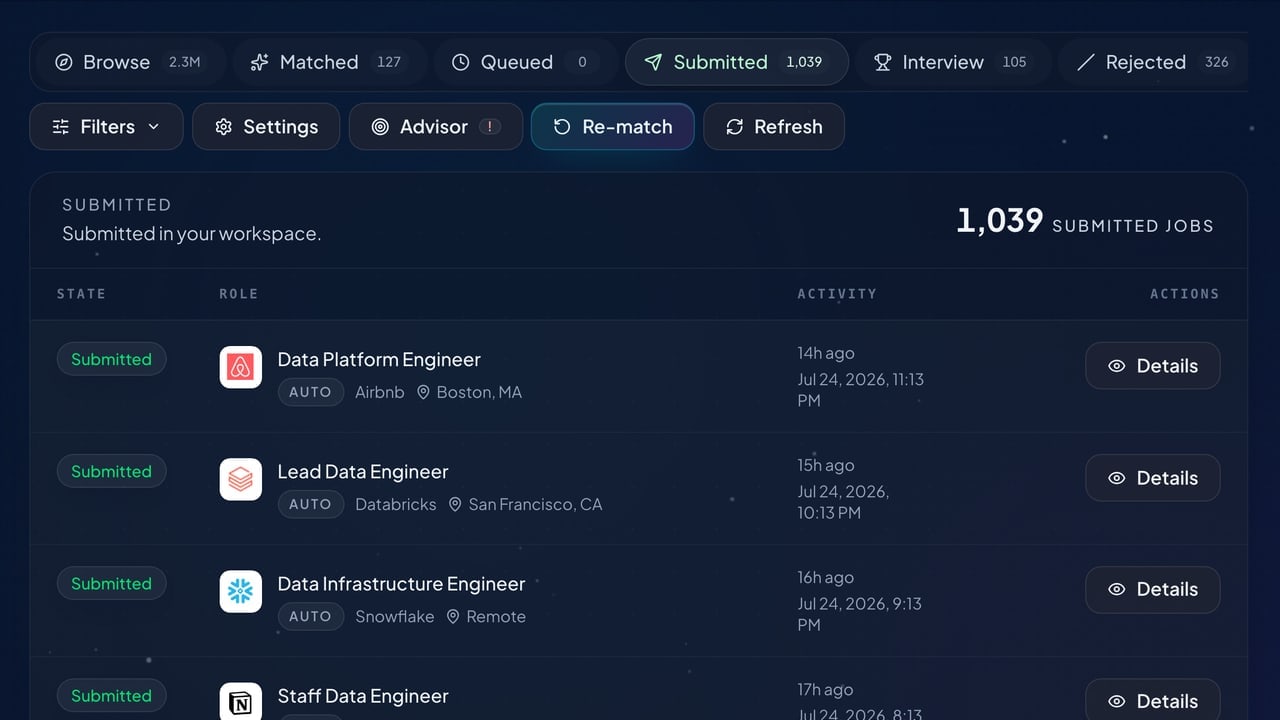View Details for Data Platform Engineer
Screen dimensions: 1280x720
(1153, 366)
